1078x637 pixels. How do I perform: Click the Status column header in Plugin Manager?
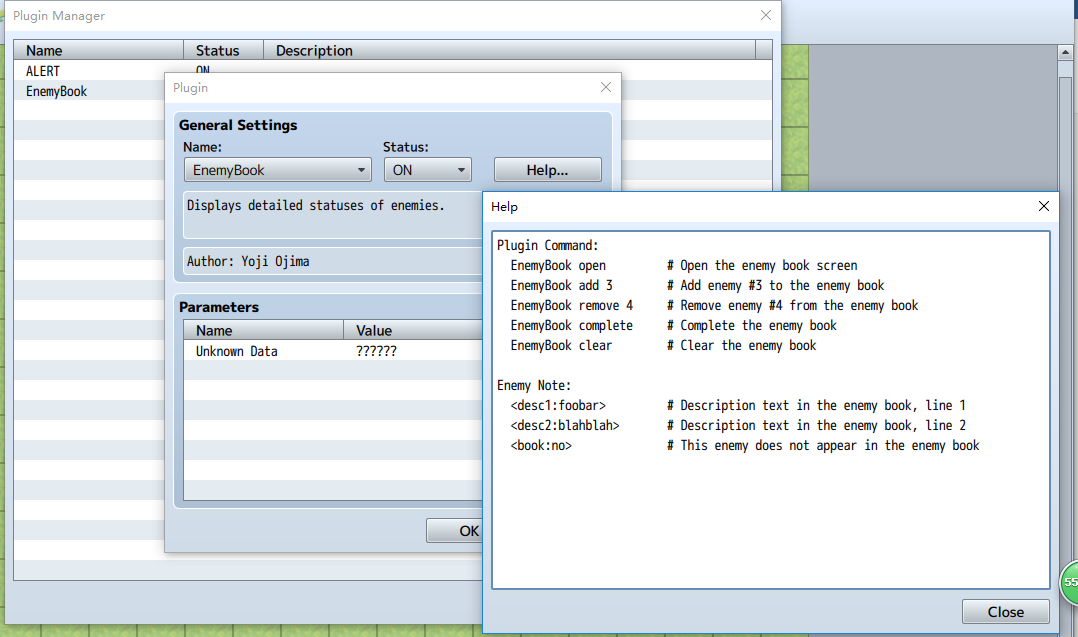click(x=223, y=50)
